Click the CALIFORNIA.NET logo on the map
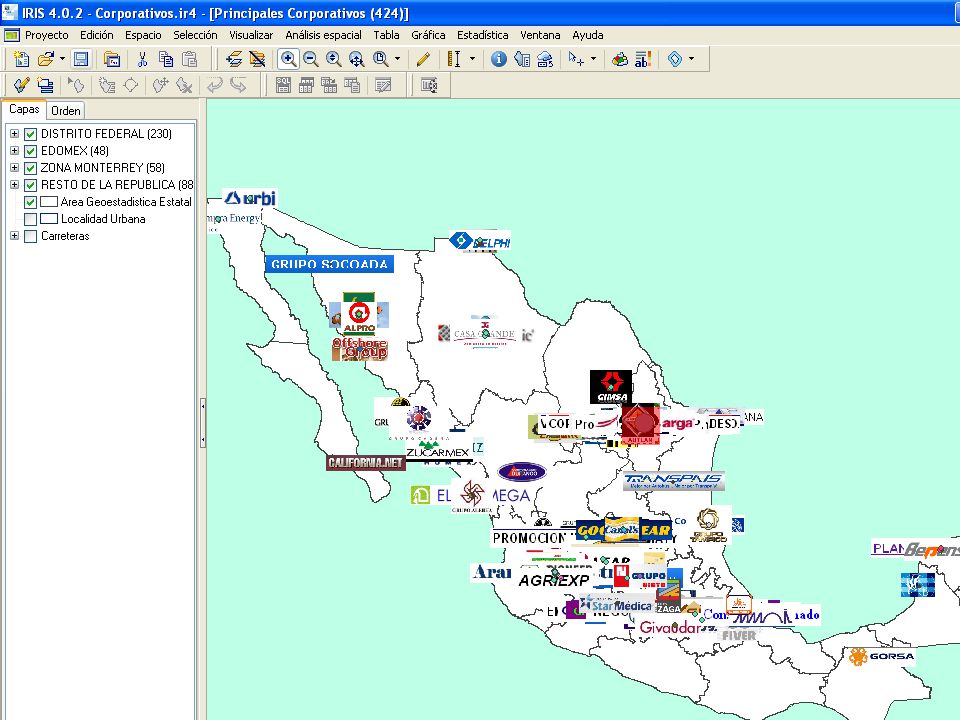The width and height of the screenshot is (960, 720). click(x=366, y=463)
